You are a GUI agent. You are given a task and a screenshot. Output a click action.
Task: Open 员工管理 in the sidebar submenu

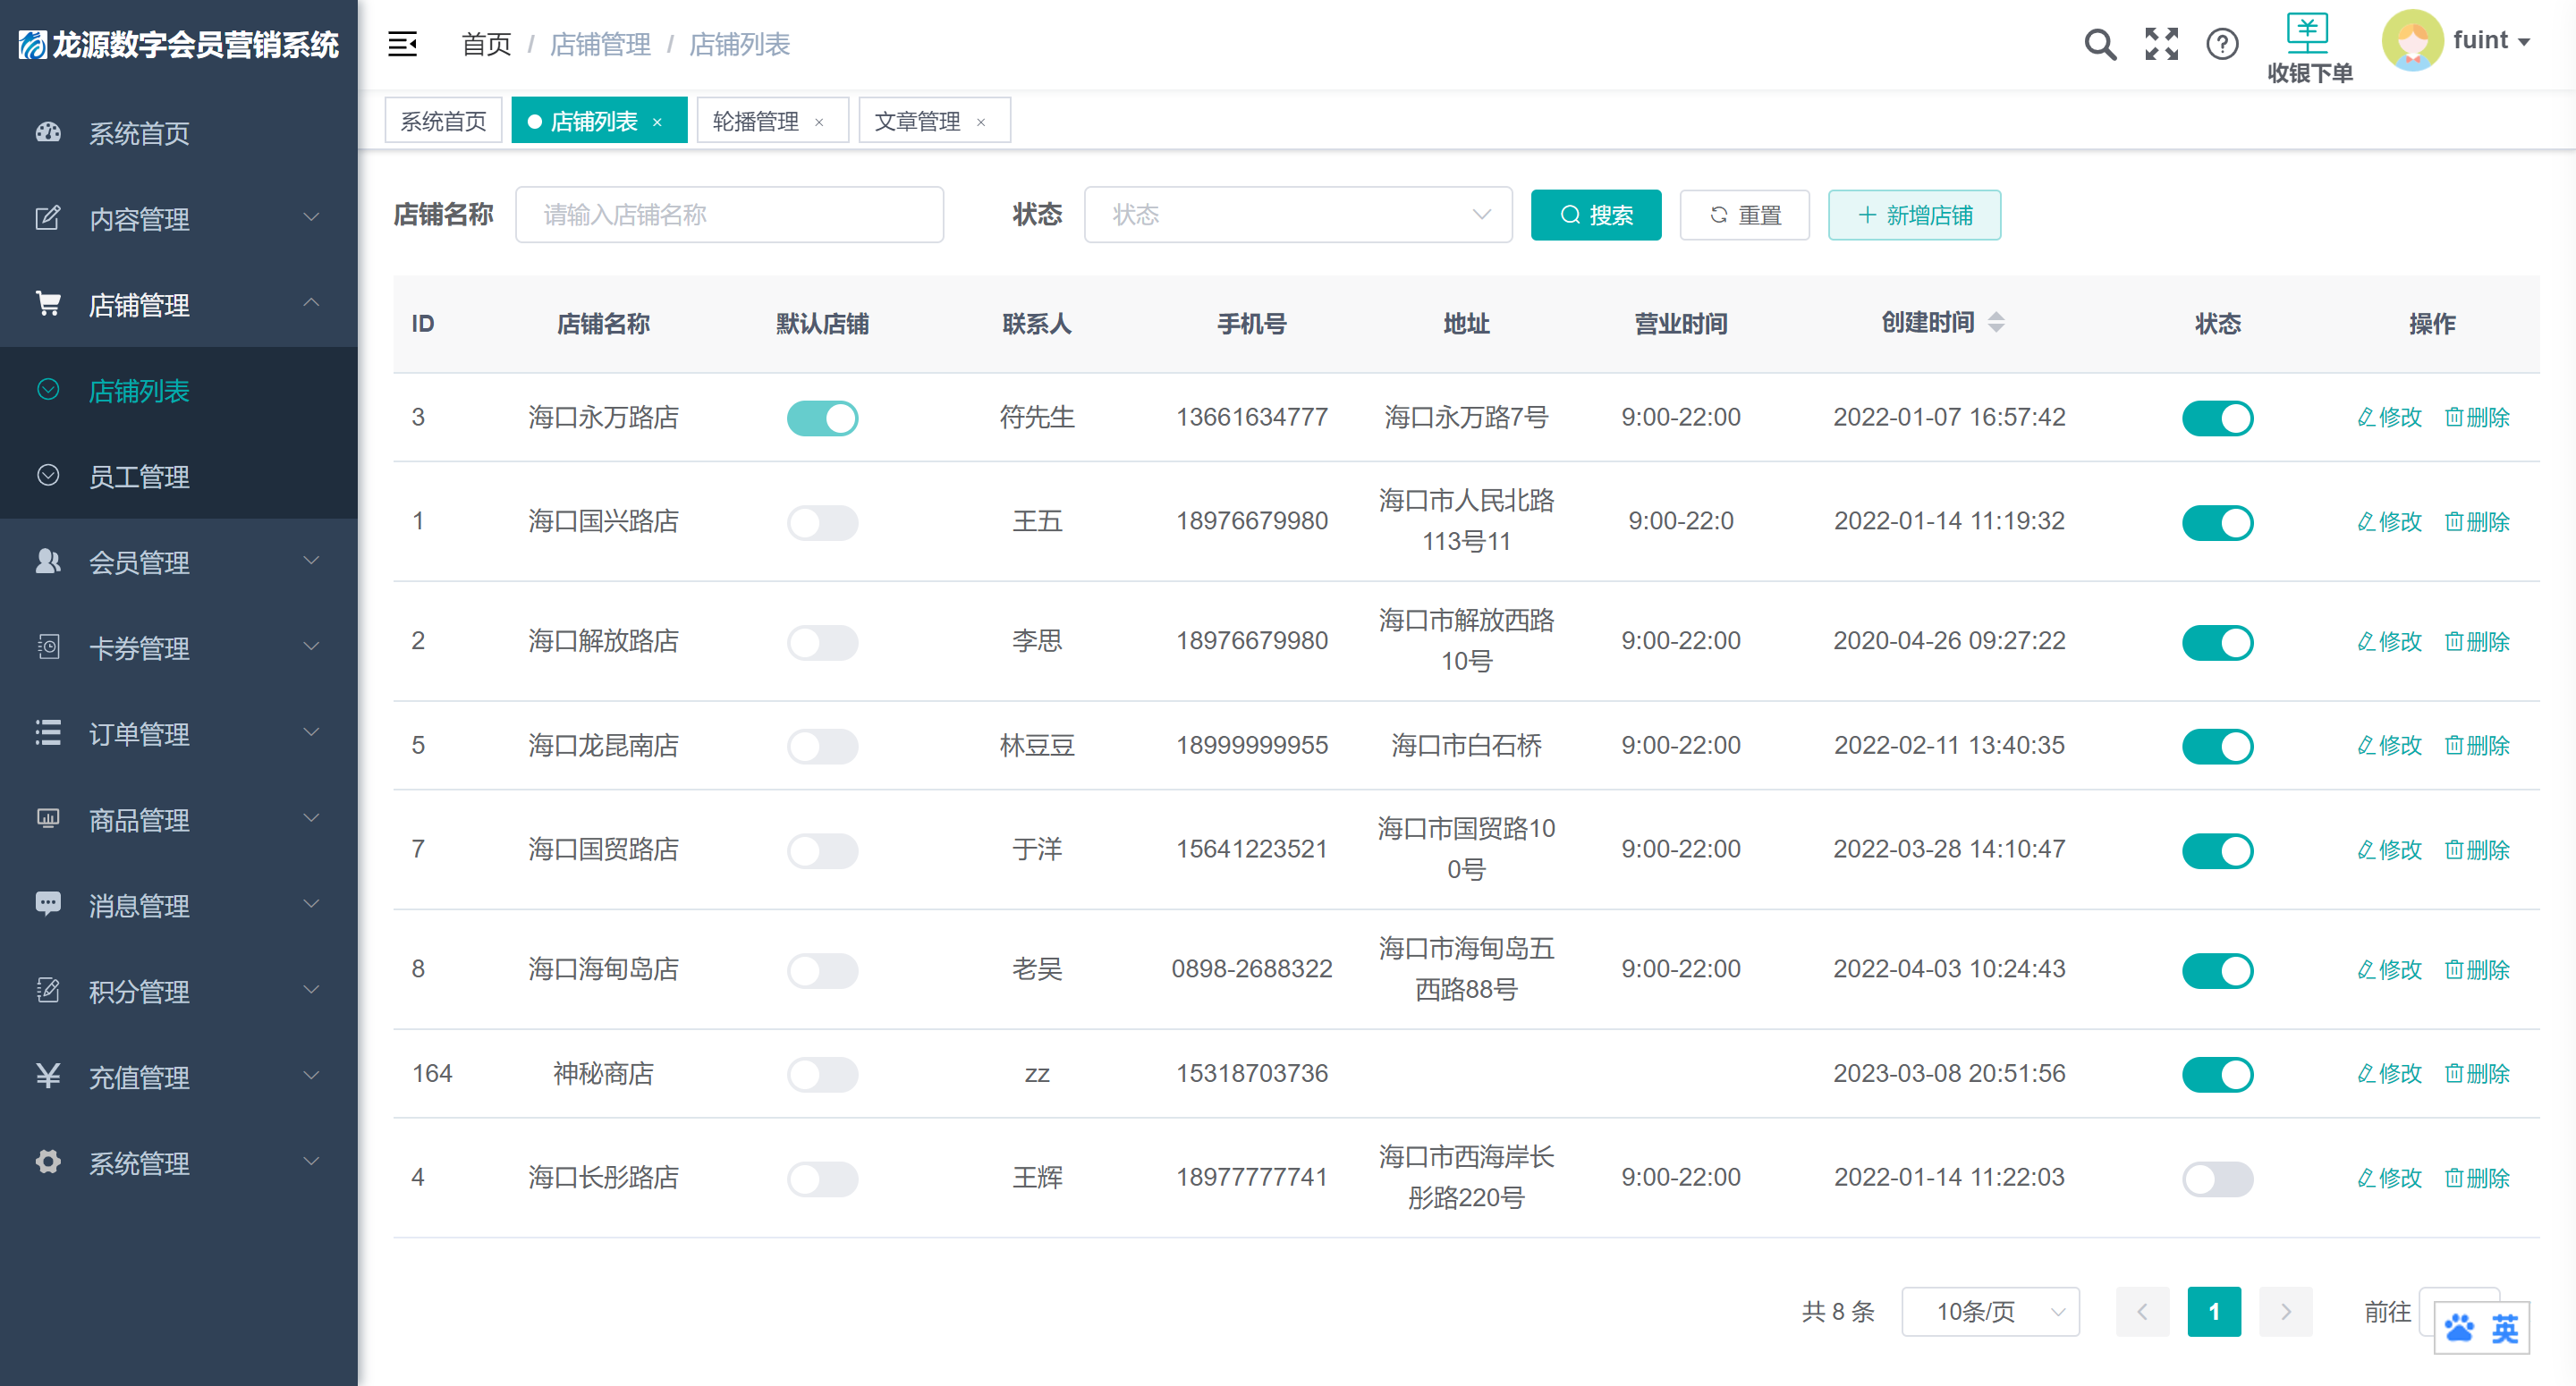click(178, 476)
